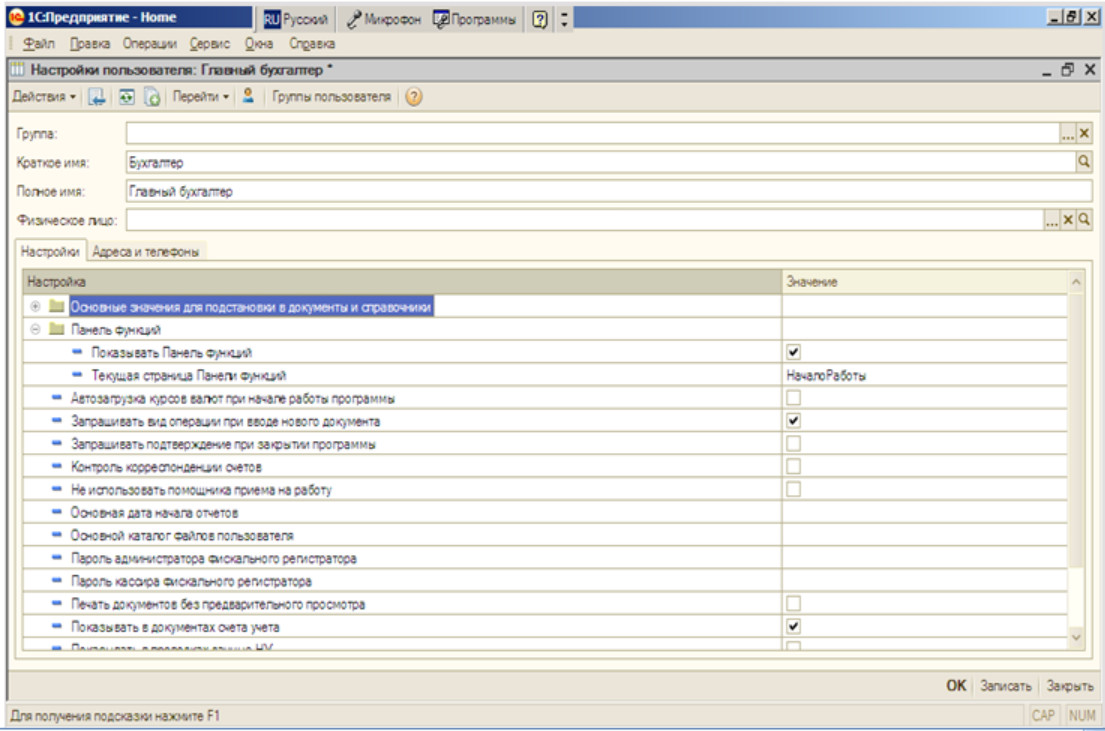Enable Печать документов без предварительного просмотра
The height and width of the screenshot is (731, 1105).
(794, 603)
